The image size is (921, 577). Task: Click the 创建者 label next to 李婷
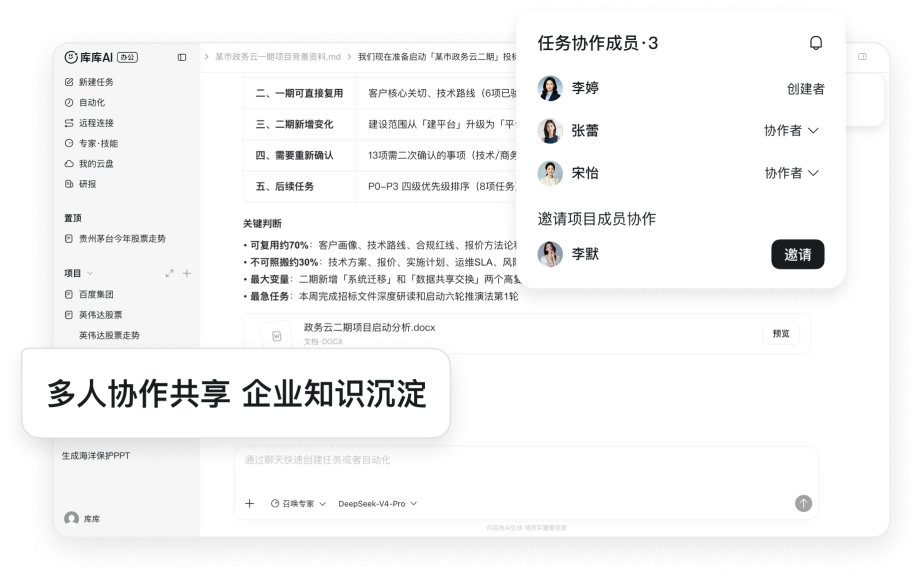tap(805, 89)
